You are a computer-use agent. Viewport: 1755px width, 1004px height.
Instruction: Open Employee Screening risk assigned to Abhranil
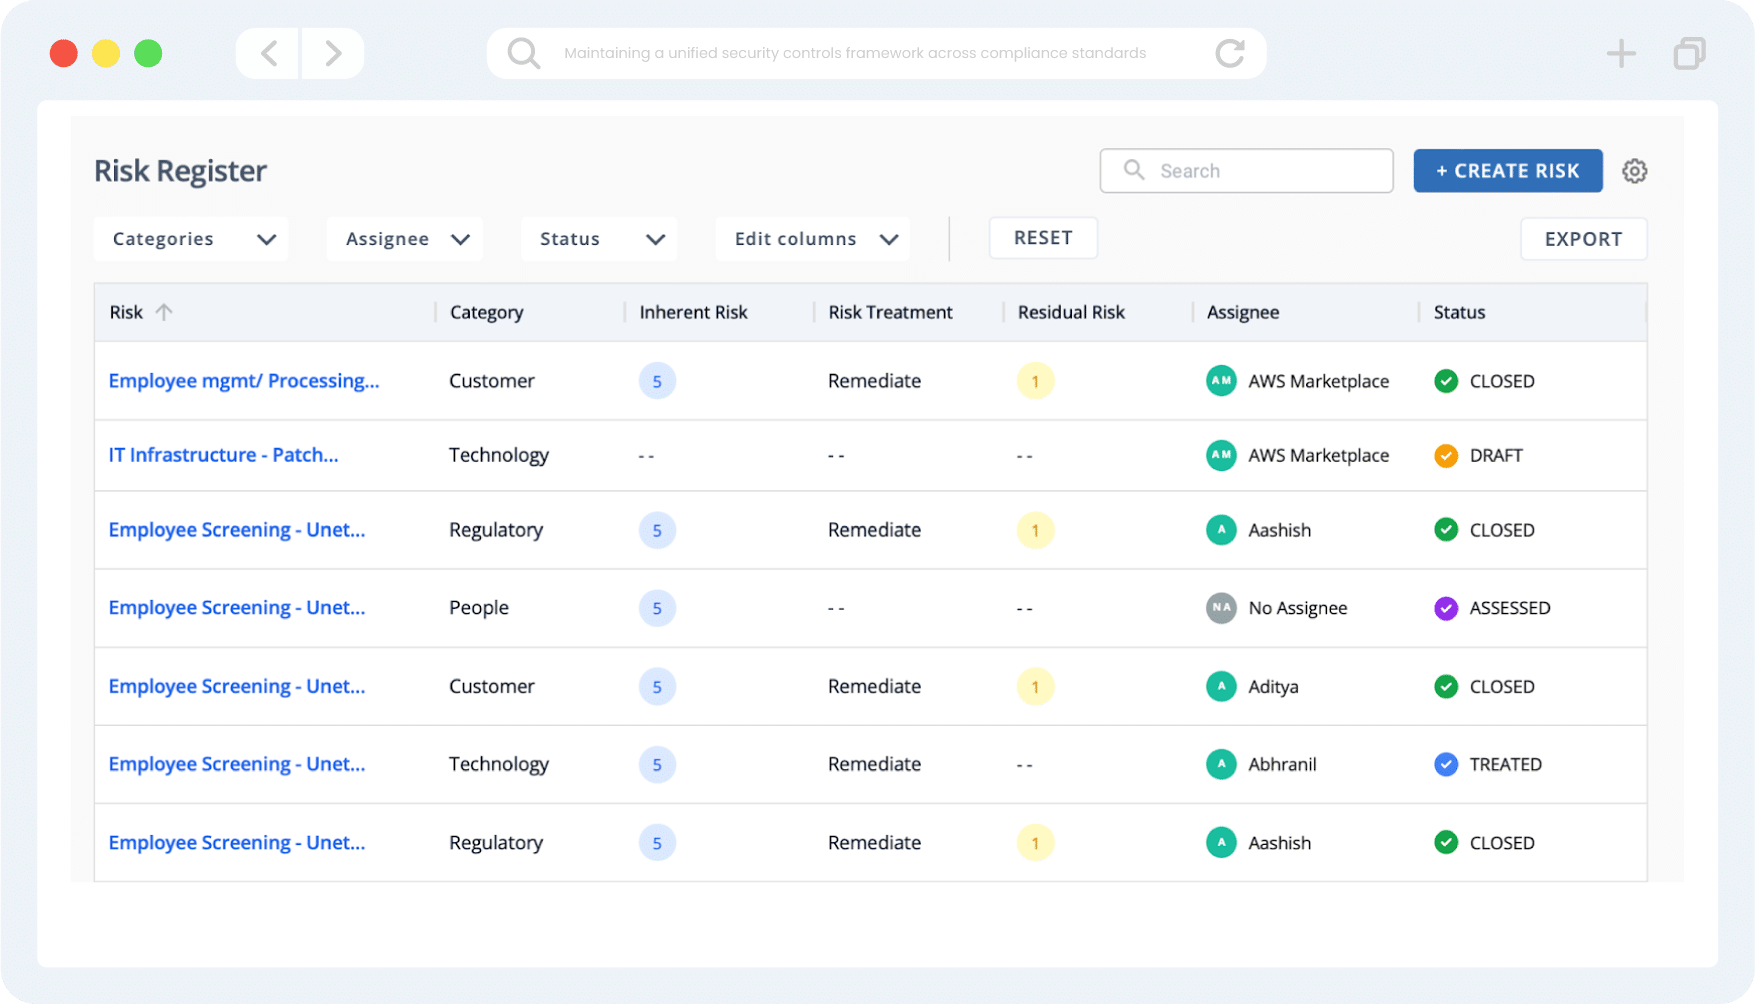pos(237,764)
